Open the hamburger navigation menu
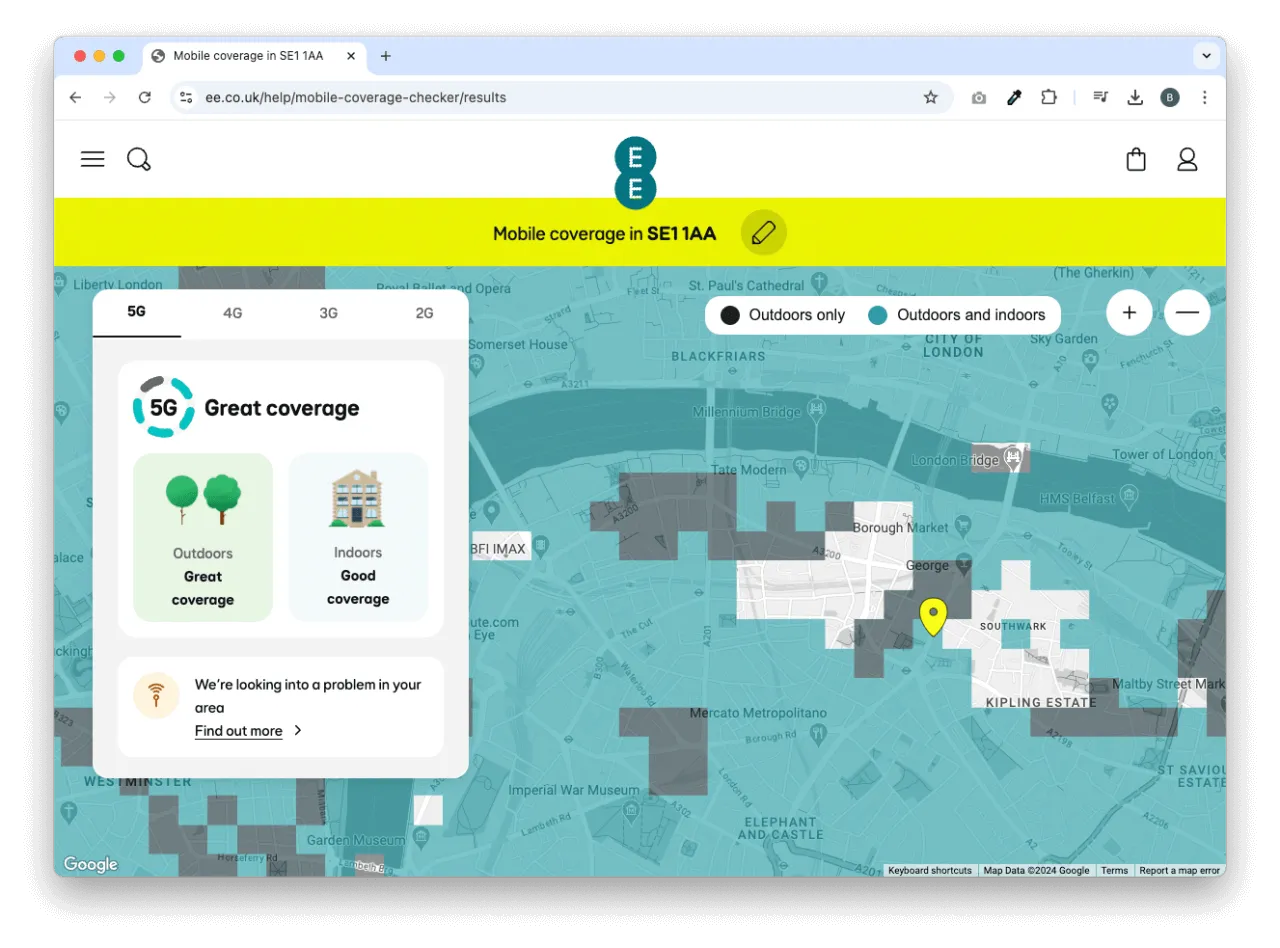 (93, 159)
